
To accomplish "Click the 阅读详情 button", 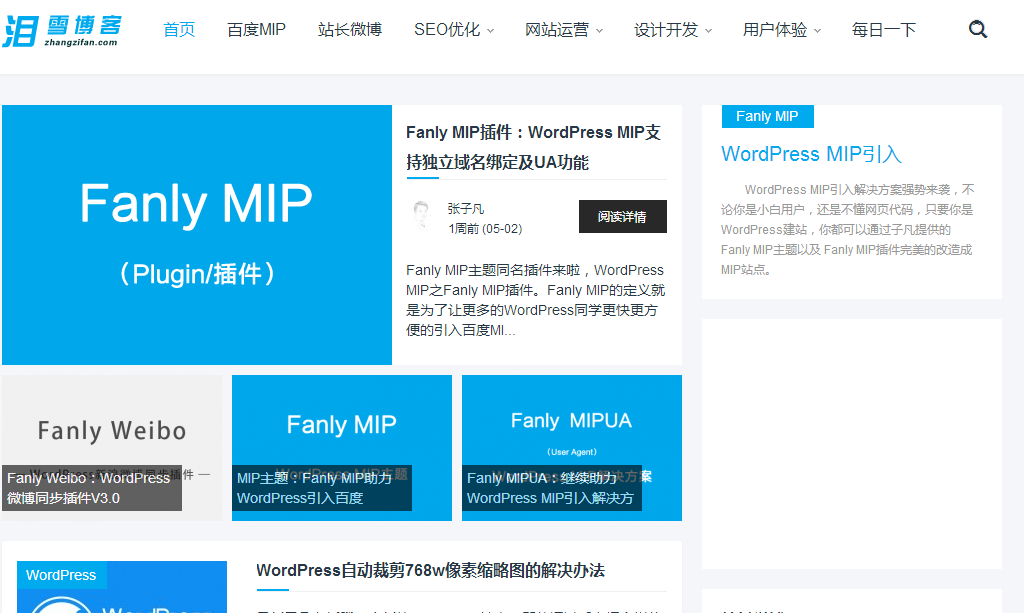I will (622, 217).
